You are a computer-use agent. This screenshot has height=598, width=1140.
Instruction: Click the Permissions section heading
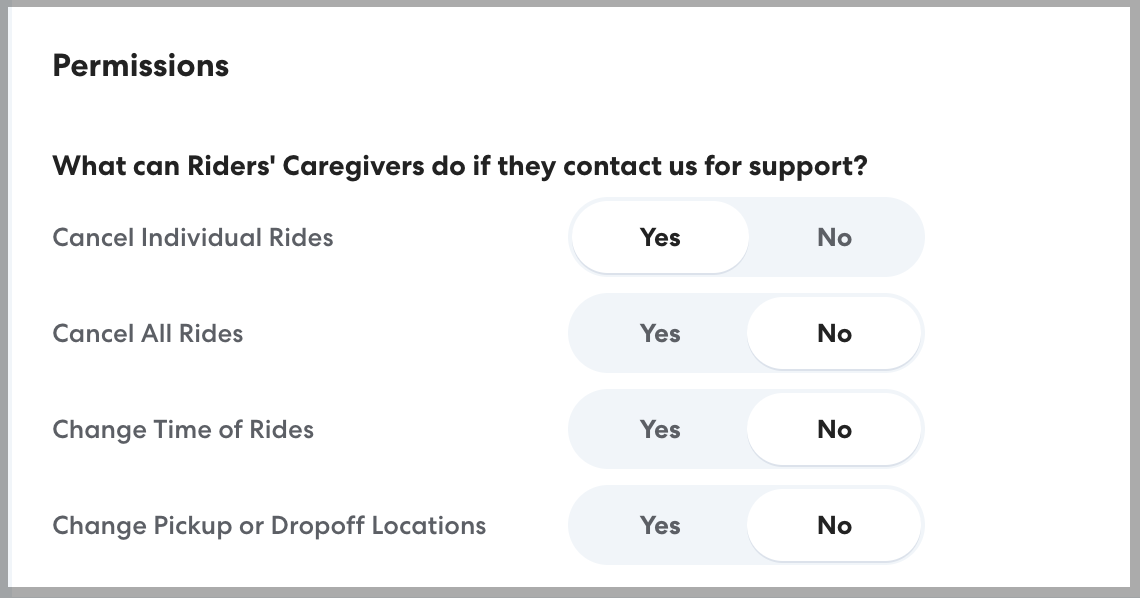[x=141, y=66]
